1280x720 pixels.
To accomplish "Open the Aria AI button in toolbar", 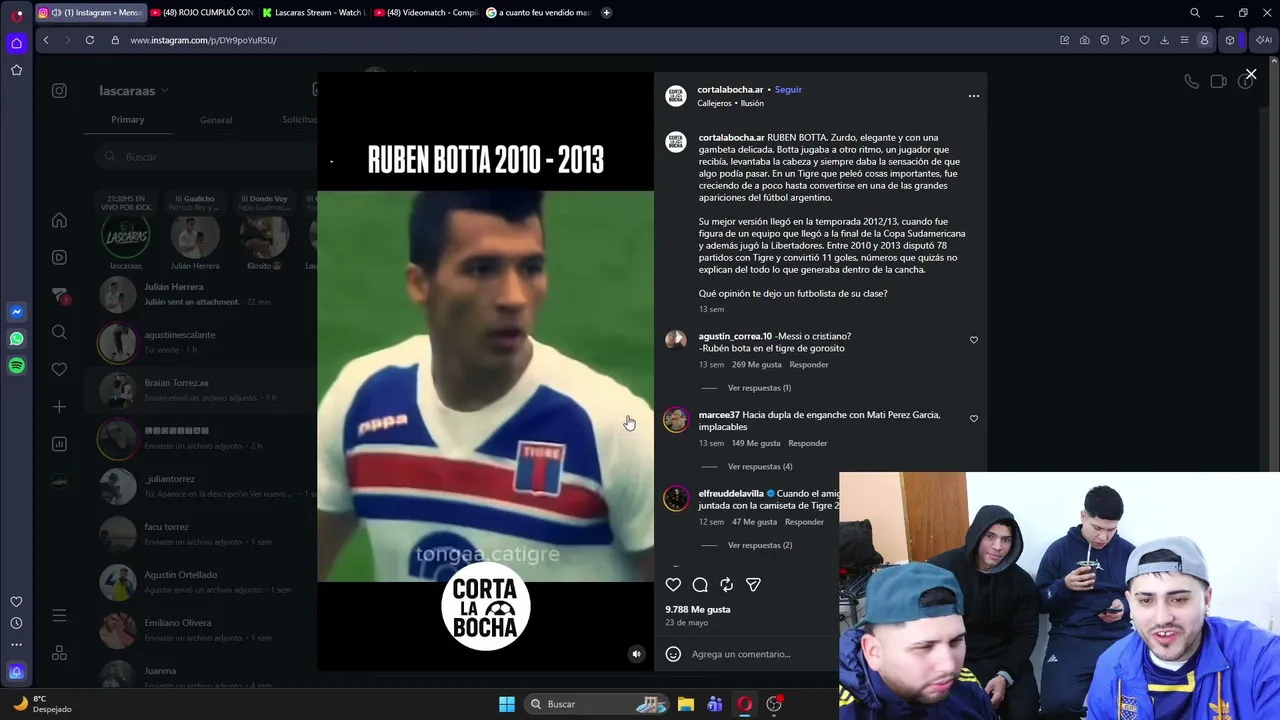I will 1264,40.
